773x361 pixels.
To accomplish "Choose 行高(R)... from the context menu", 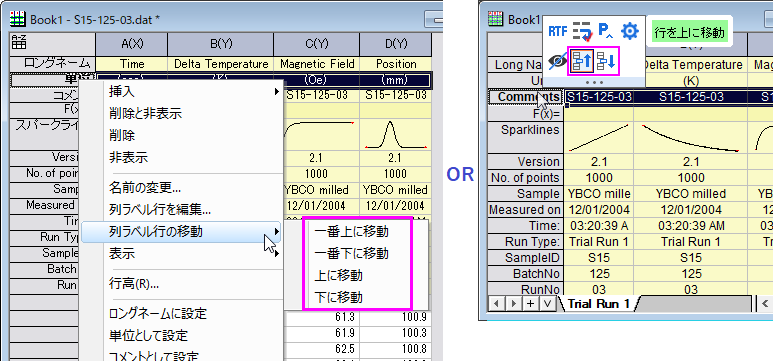I will coord(181,284).
